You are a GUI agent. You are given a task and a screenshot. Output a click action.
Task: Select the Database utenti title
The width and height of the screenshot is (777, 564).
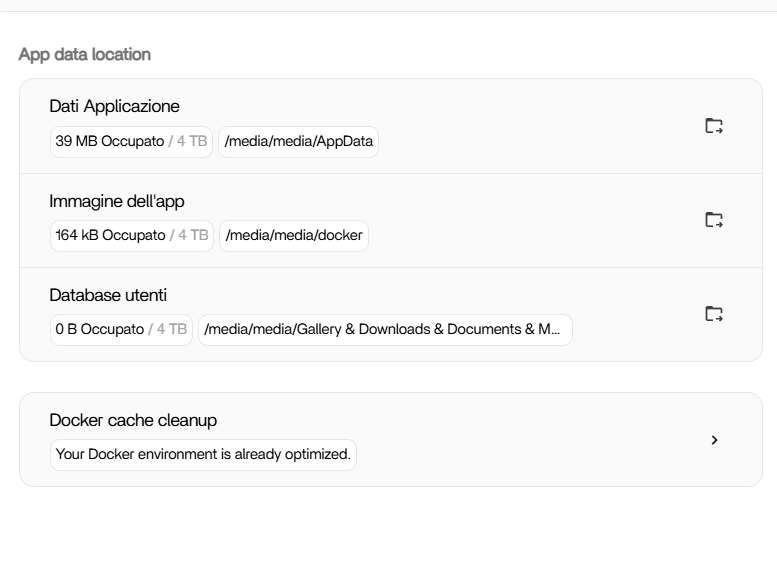pos(108,295)
